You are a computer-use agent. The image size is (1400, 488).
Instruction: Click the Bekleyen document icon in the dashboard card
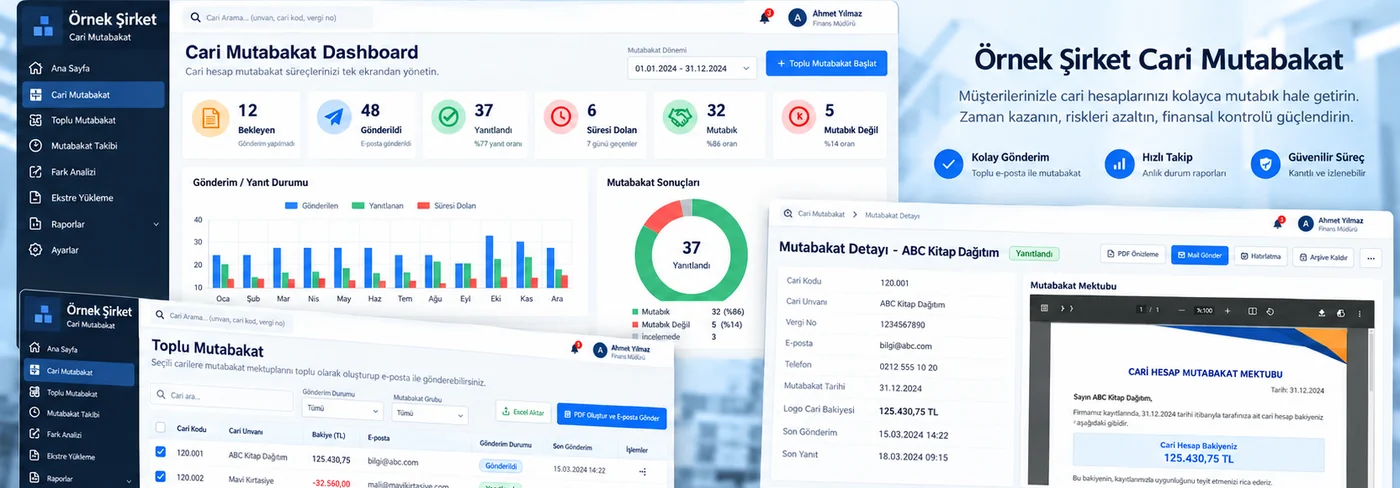point(211,117)
